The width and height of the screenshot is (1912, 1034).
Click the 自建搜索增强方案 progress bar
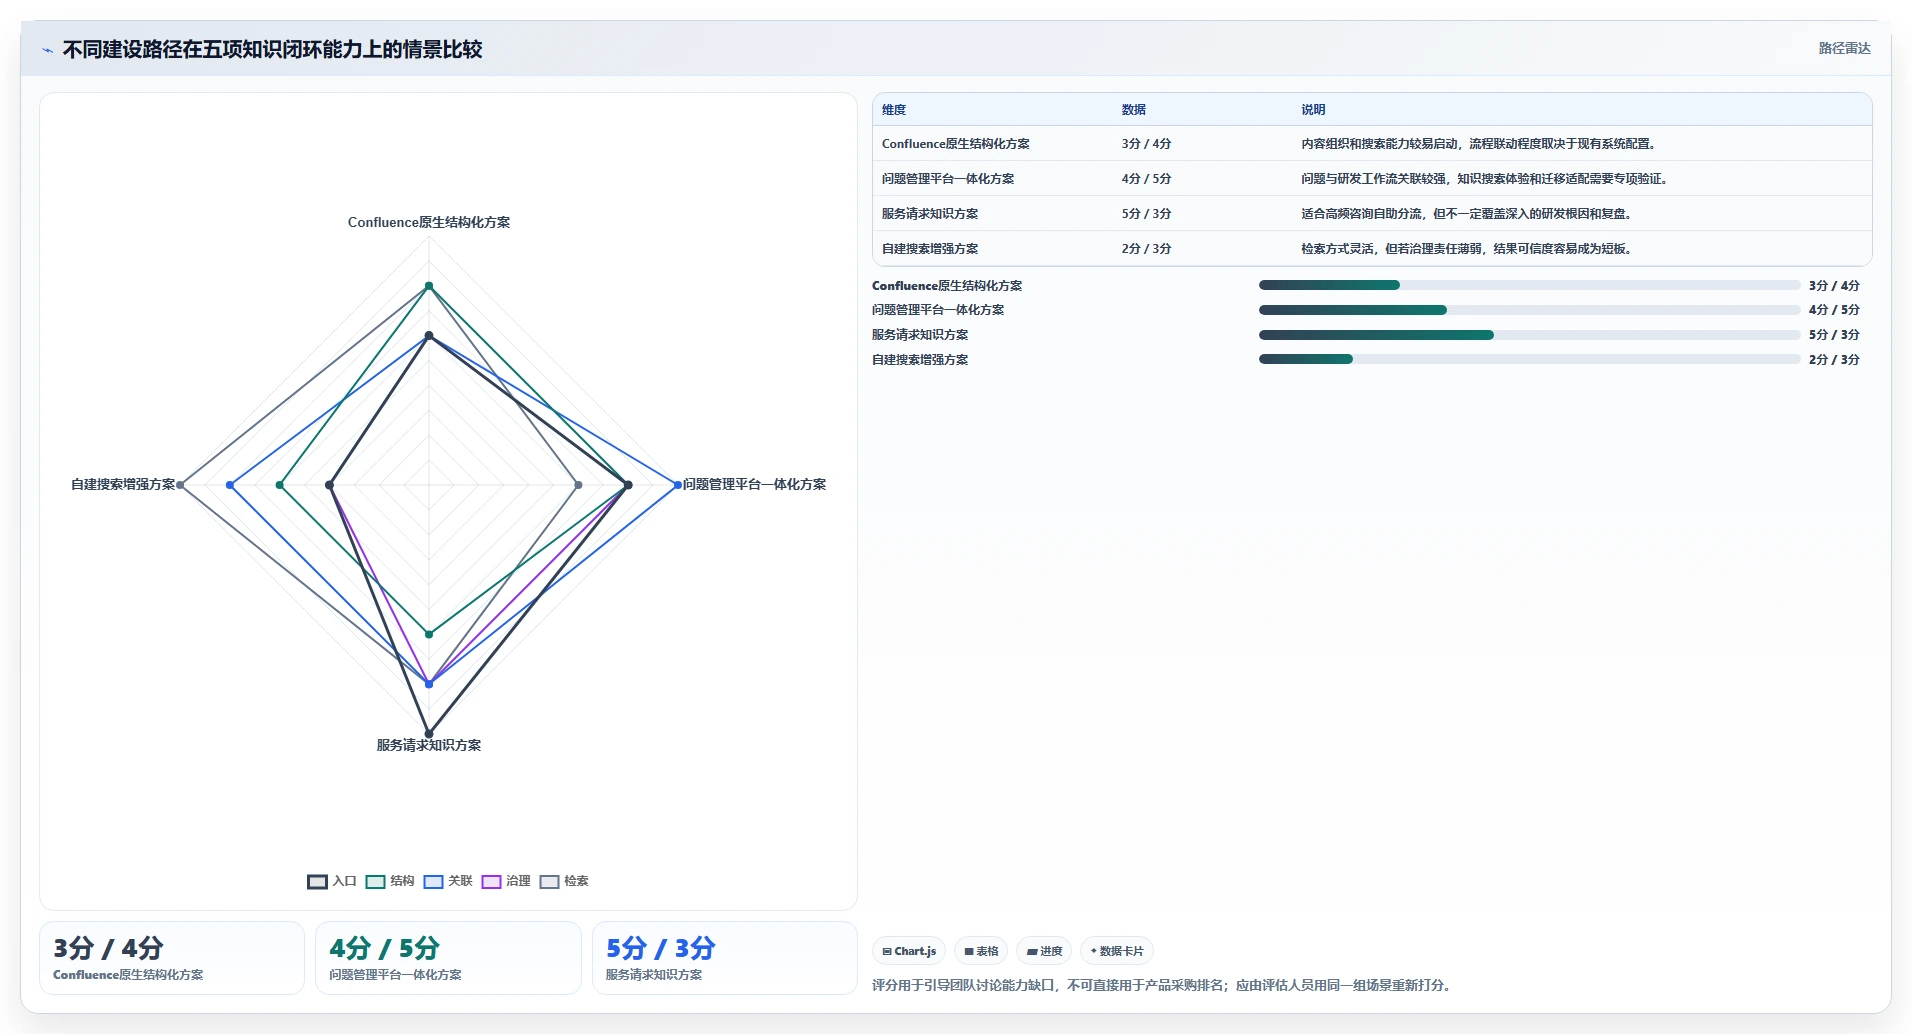click(1529, 359)
